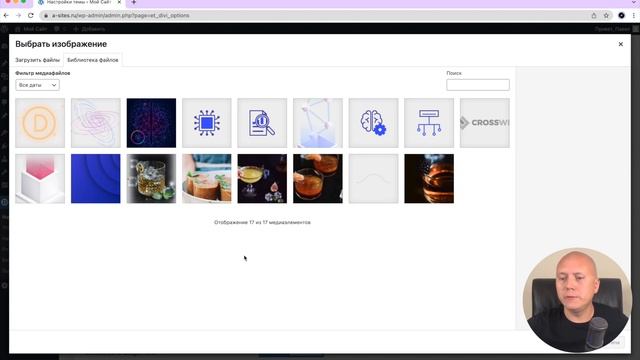
Task: Select the yellow cocktail coupe thumbnail
Action: point(262,178)
